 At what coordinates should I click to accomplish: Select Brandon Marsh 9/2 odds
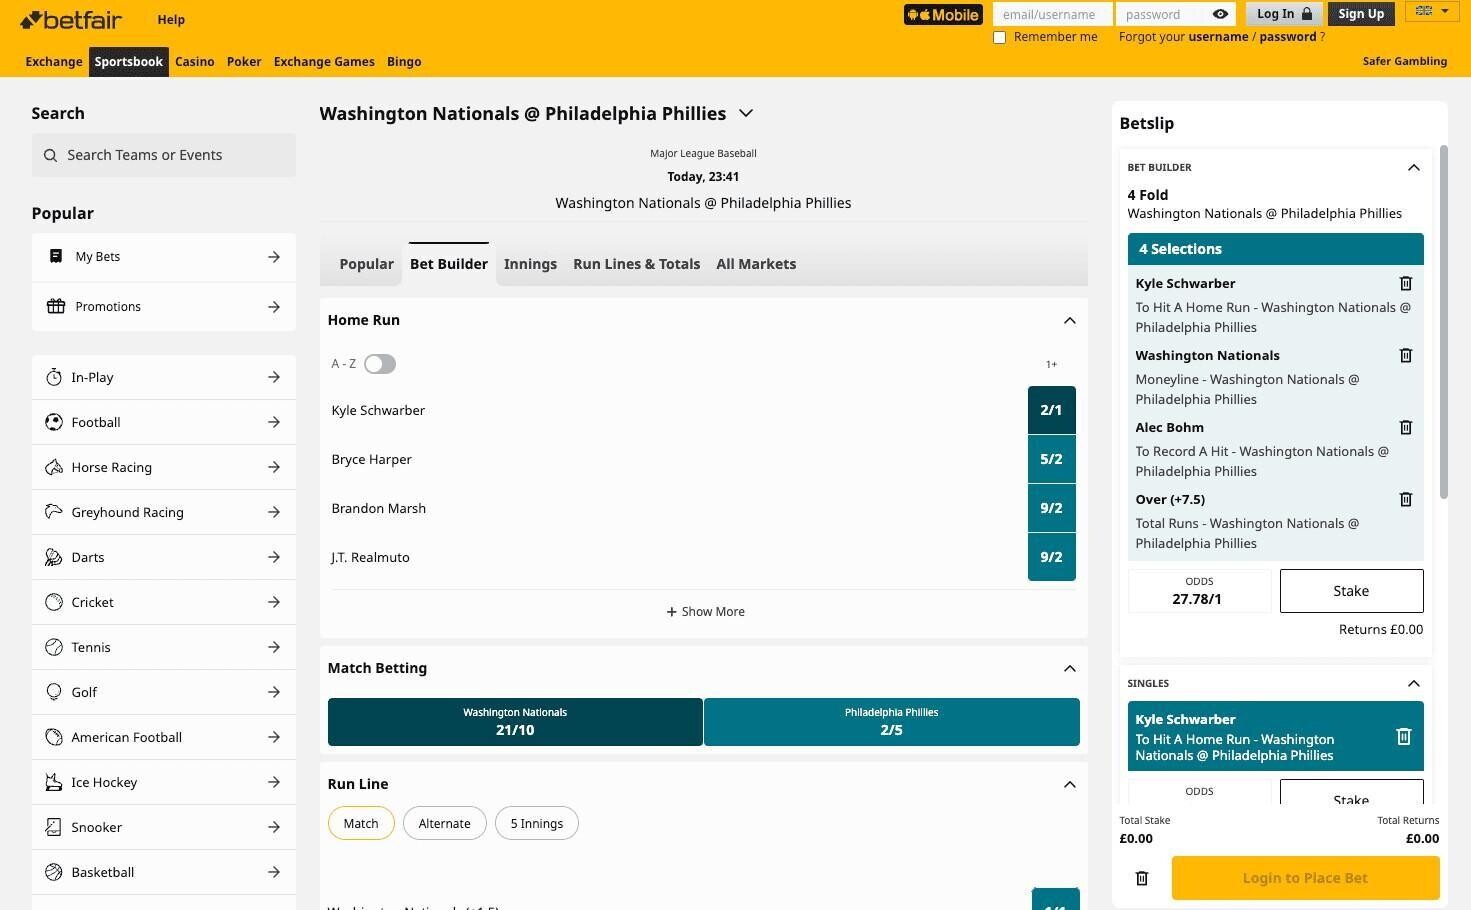pos(1051,508)
